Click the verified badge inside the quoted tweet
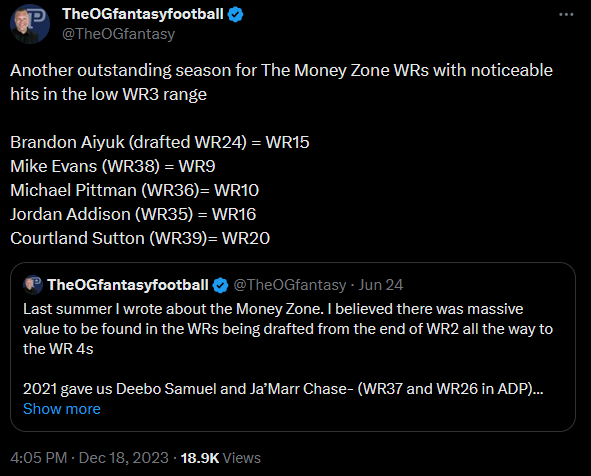Screen dimensions: 591x476 (220, 285)
